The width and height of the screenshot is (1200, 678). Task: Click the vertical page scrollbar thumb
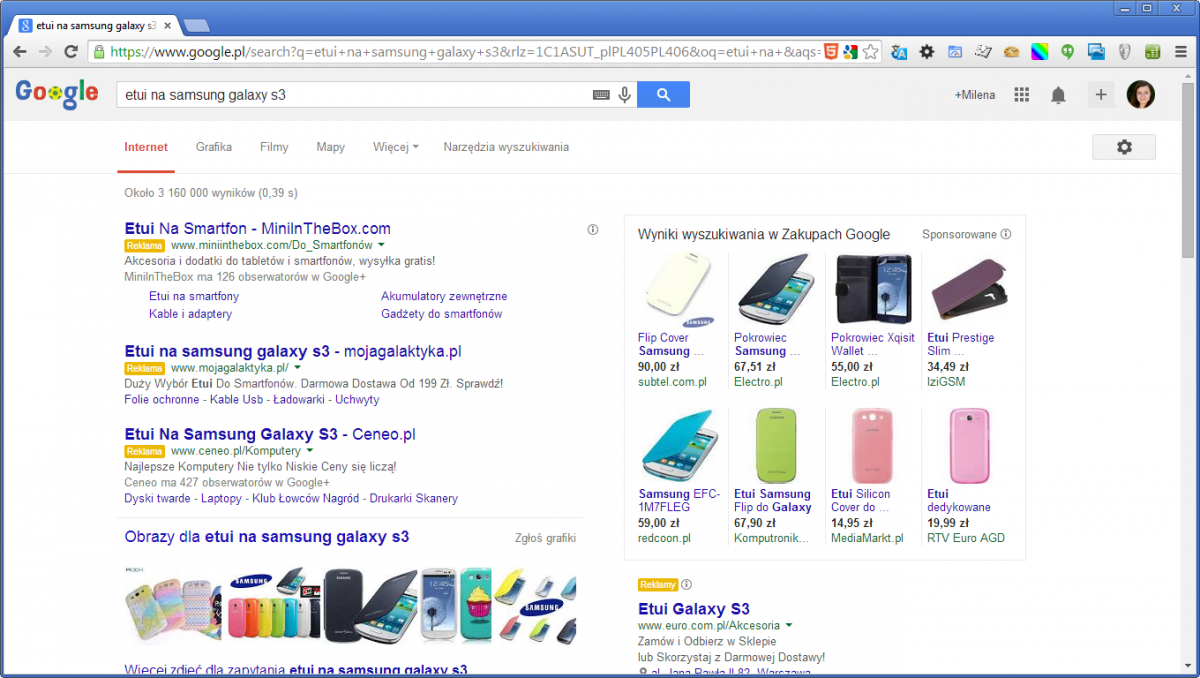1189,170
